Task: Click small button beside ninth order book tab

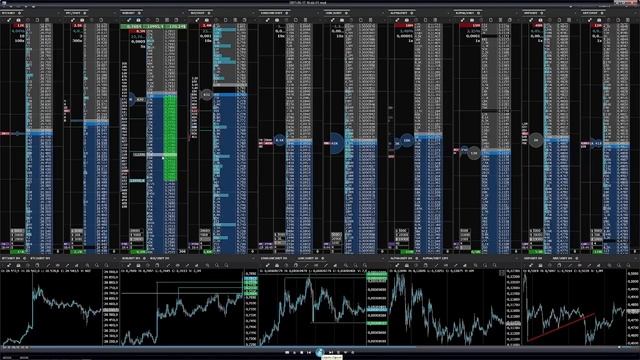Action: pyautogui.click(x=543, y=13)
